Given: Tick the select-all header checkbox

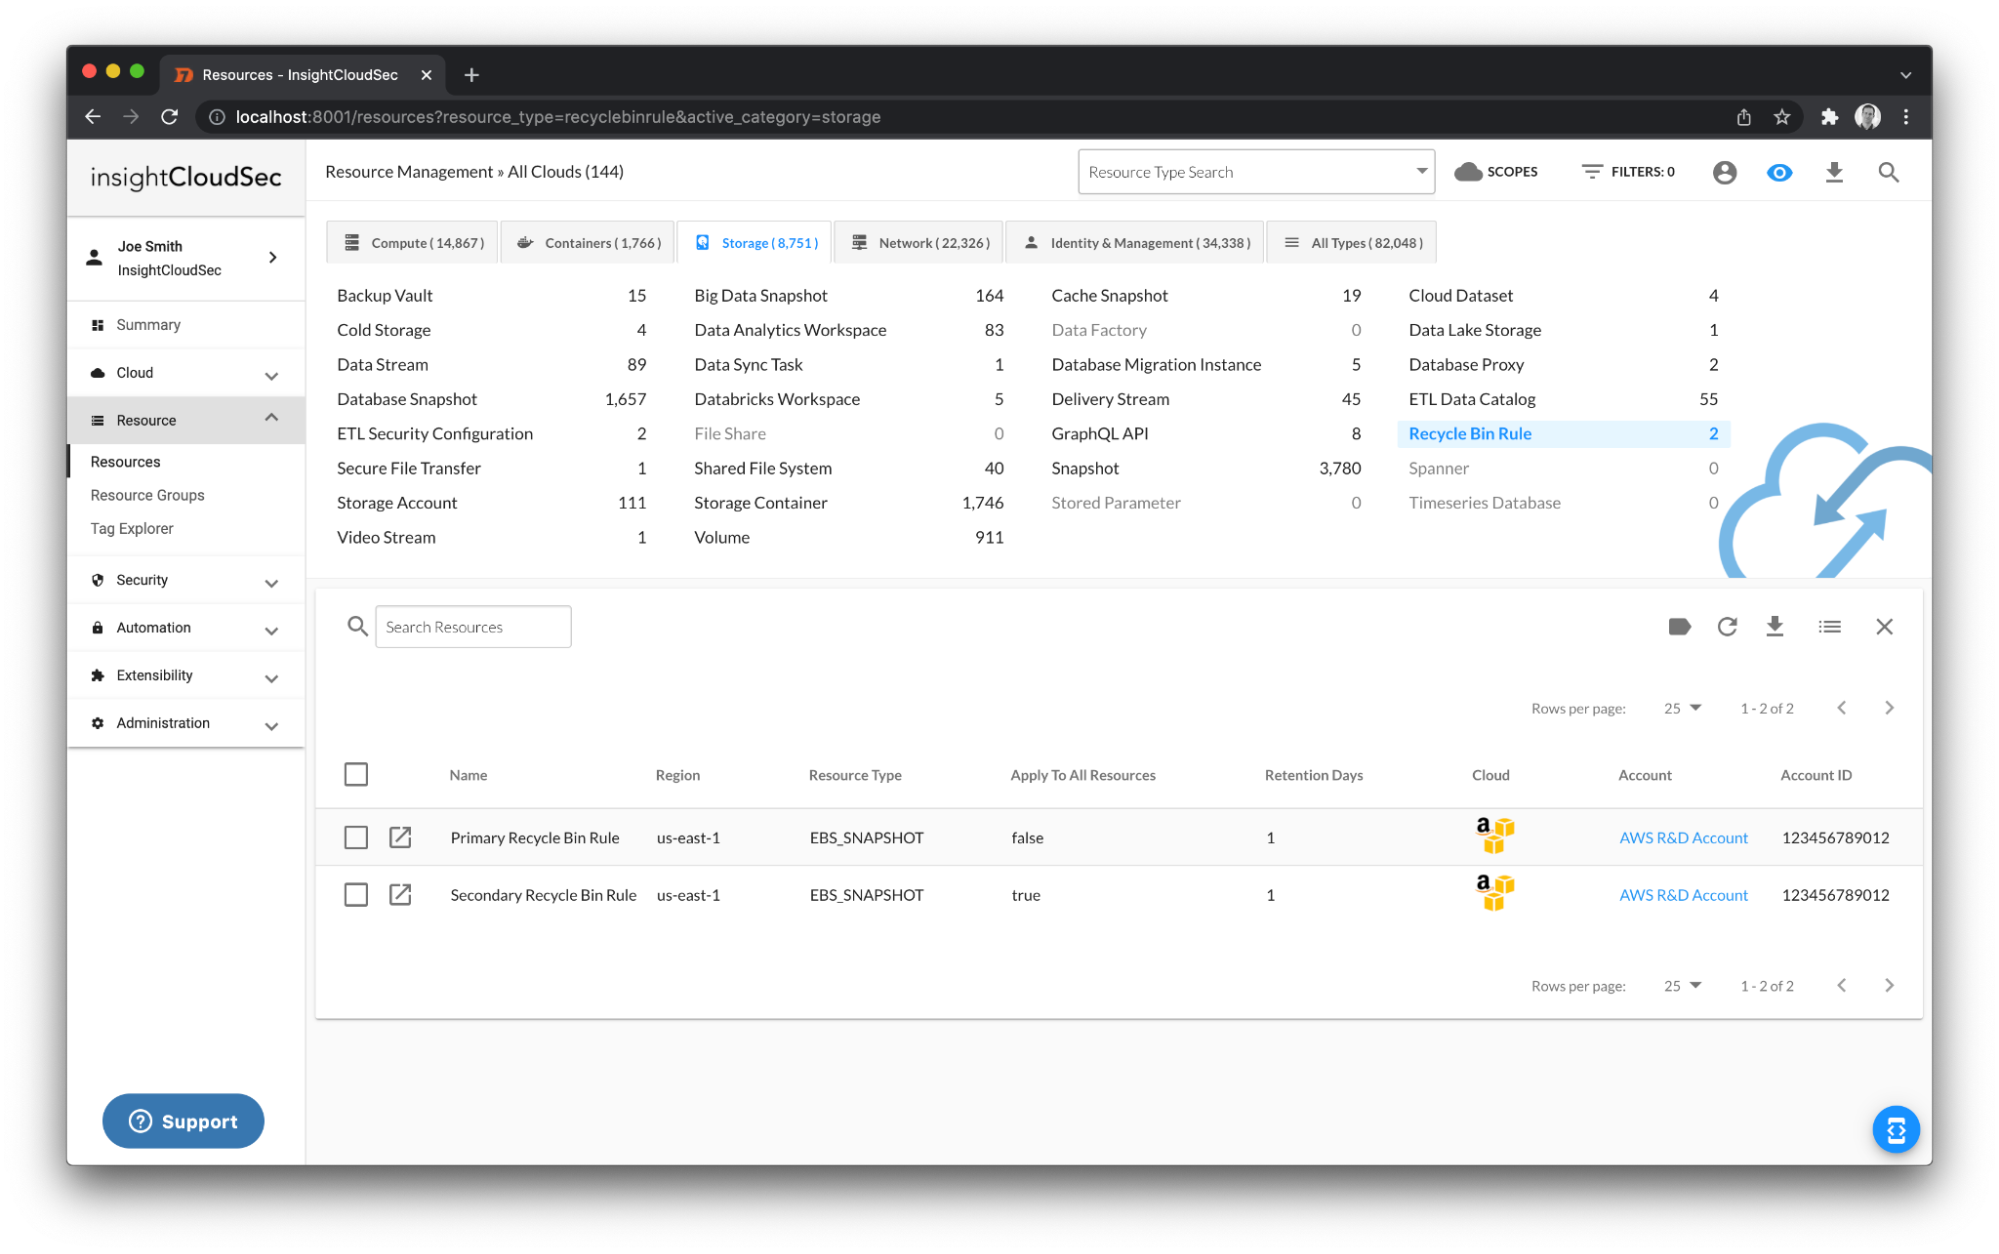Looking at the screenshot, I should 356,774.
